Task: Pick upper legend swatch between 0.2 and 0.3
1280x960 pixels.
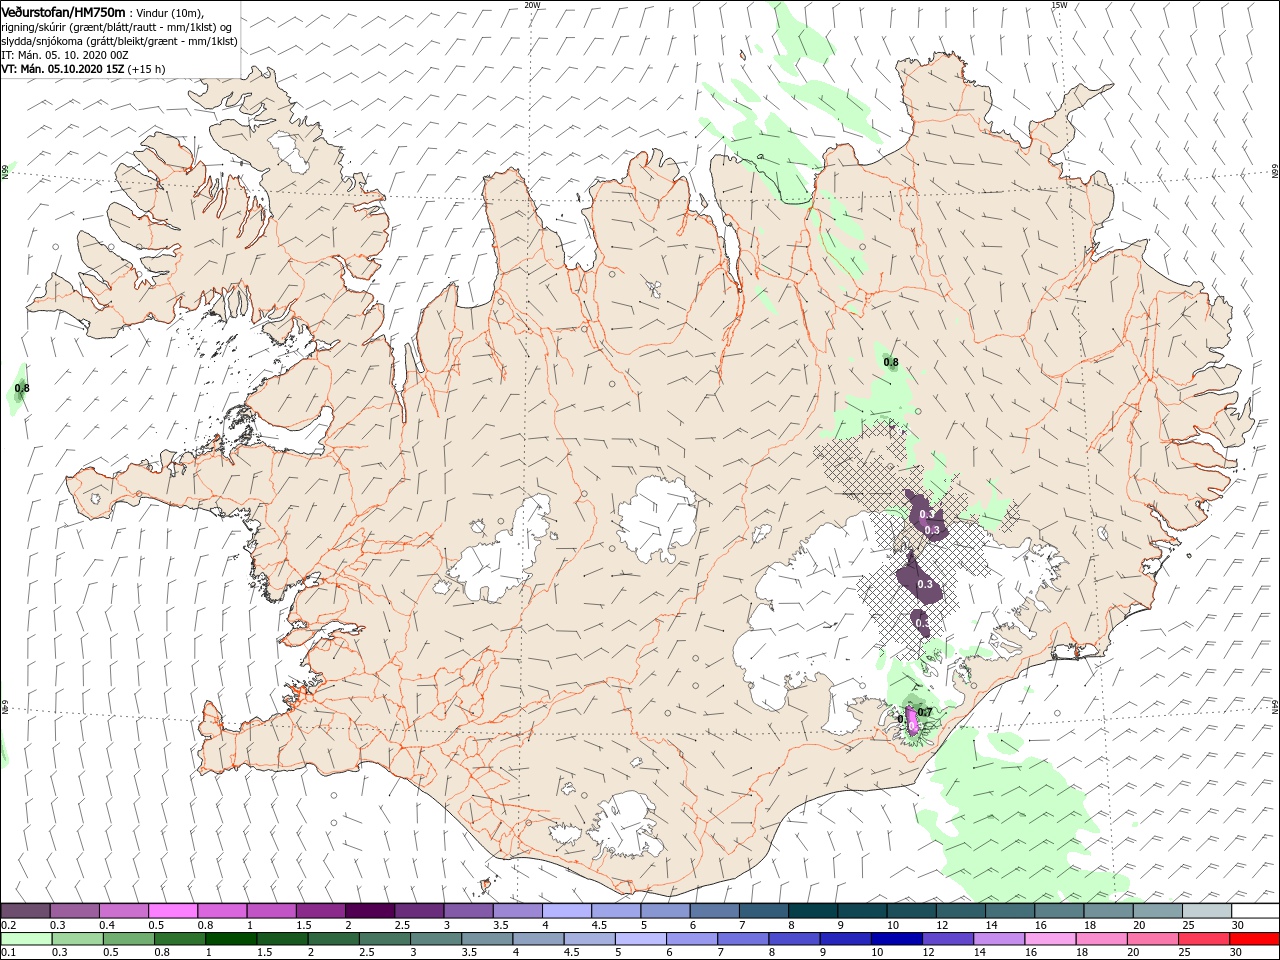Action: (x=26, y=911)
